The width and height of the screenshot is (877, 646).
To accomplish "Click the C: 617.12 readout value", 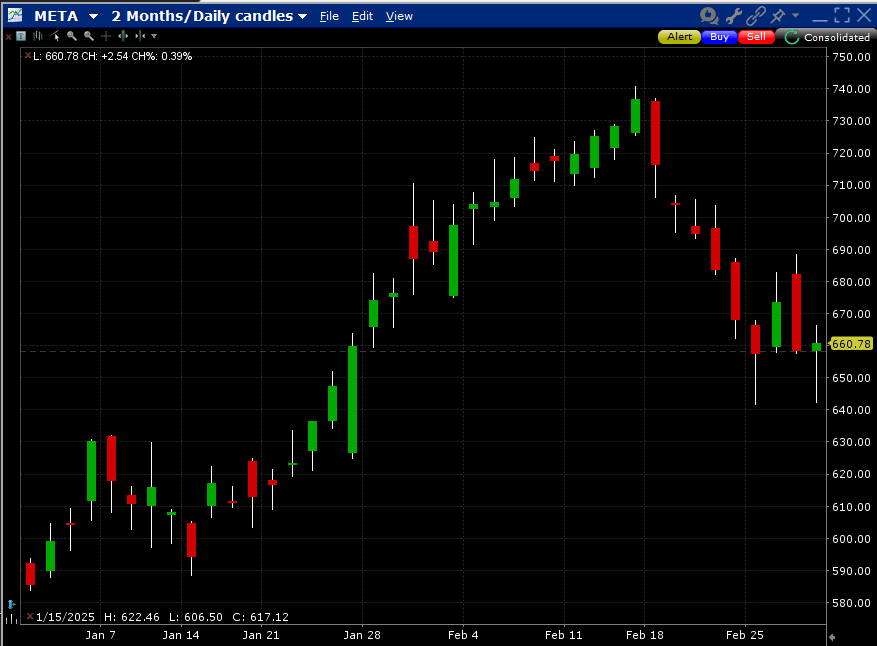I will tap(261, 617).
